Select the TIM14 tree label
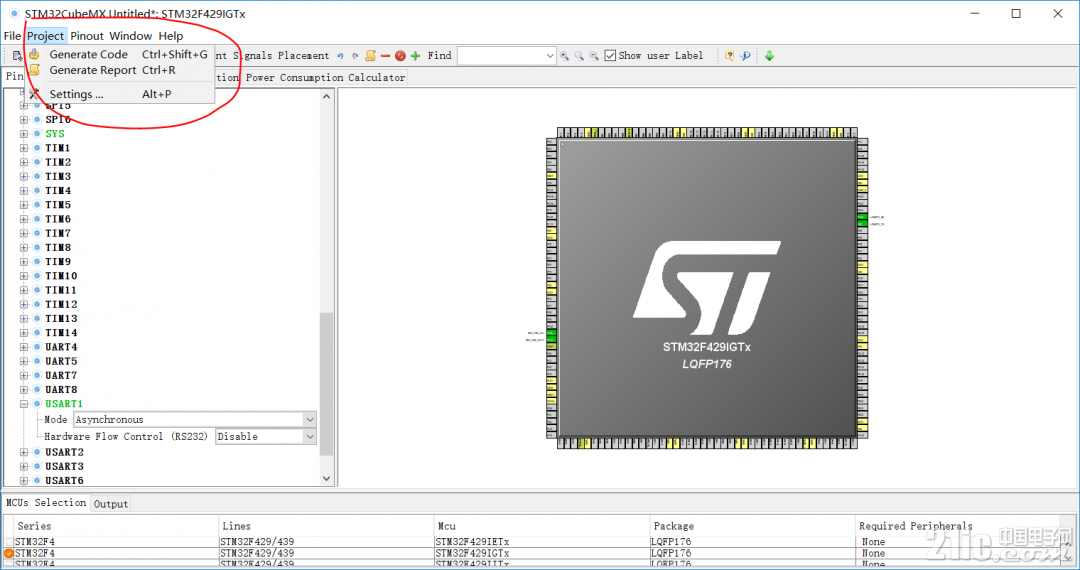Screen dimensions: 1080x570 [61, 332]
